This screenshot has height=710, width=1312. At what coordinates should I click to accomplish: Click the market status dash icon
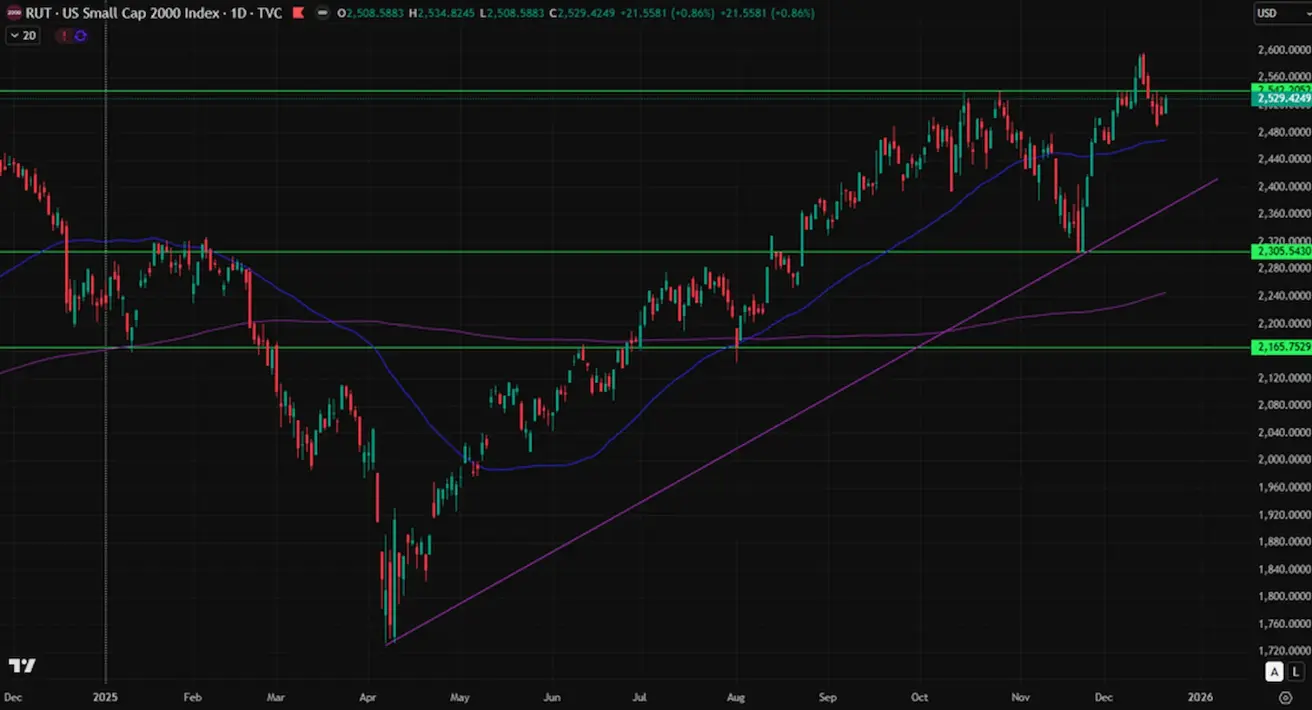(322, 14)
